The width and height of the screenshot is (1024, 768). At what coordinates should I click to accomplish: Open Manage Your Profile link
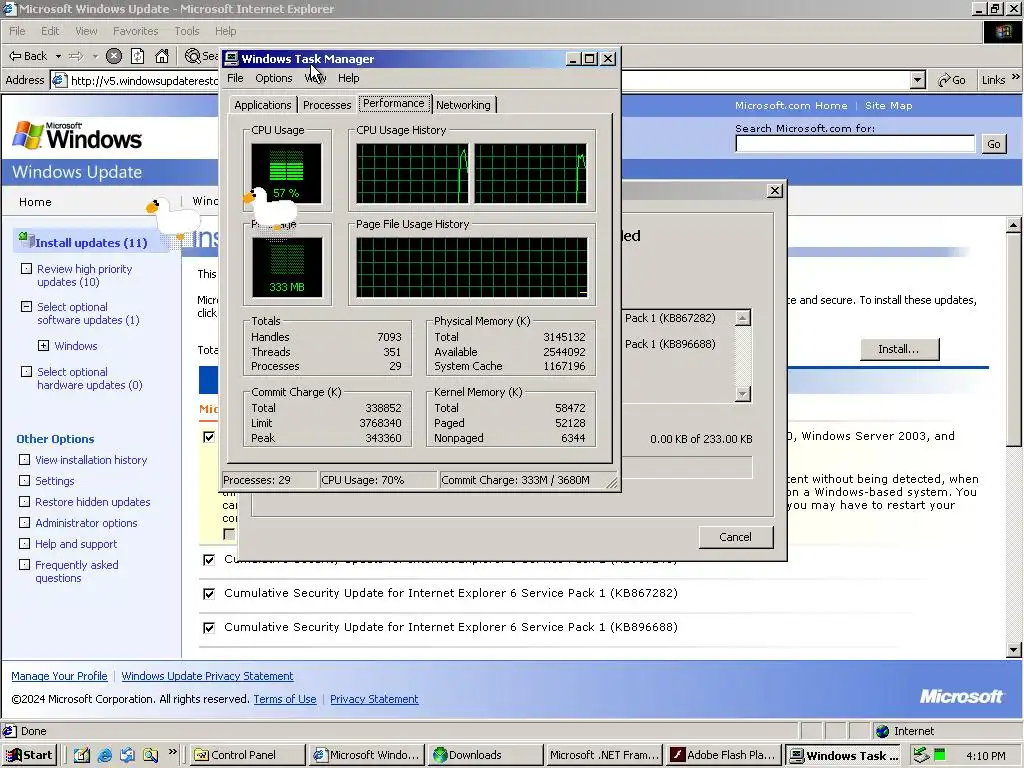click(59, 677)
